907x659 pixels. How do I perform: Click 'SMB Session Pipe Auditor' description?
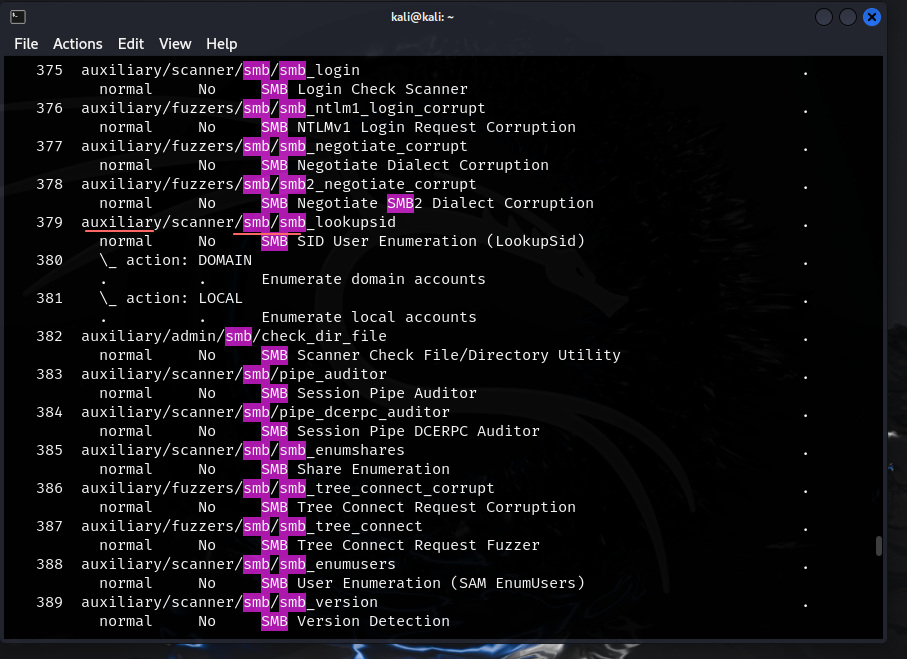(369, 393)
